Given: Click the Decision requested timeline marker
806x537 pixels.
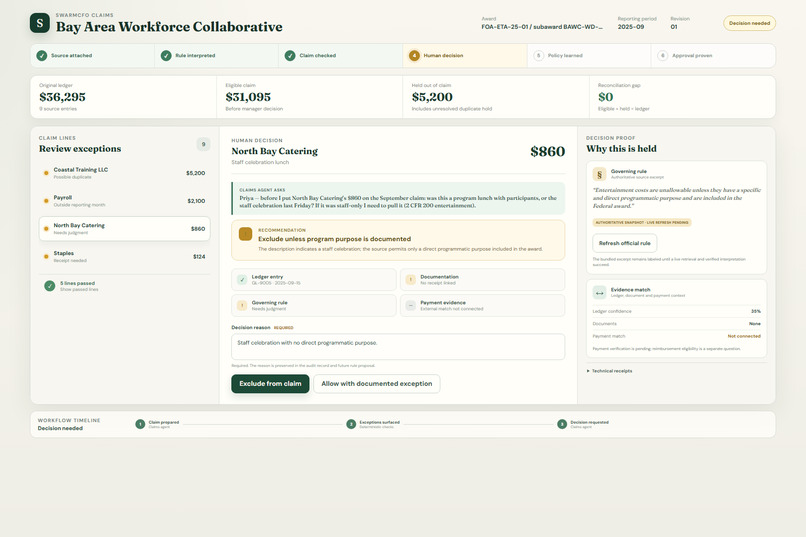Looking at the screenshot, I should 562,424.
